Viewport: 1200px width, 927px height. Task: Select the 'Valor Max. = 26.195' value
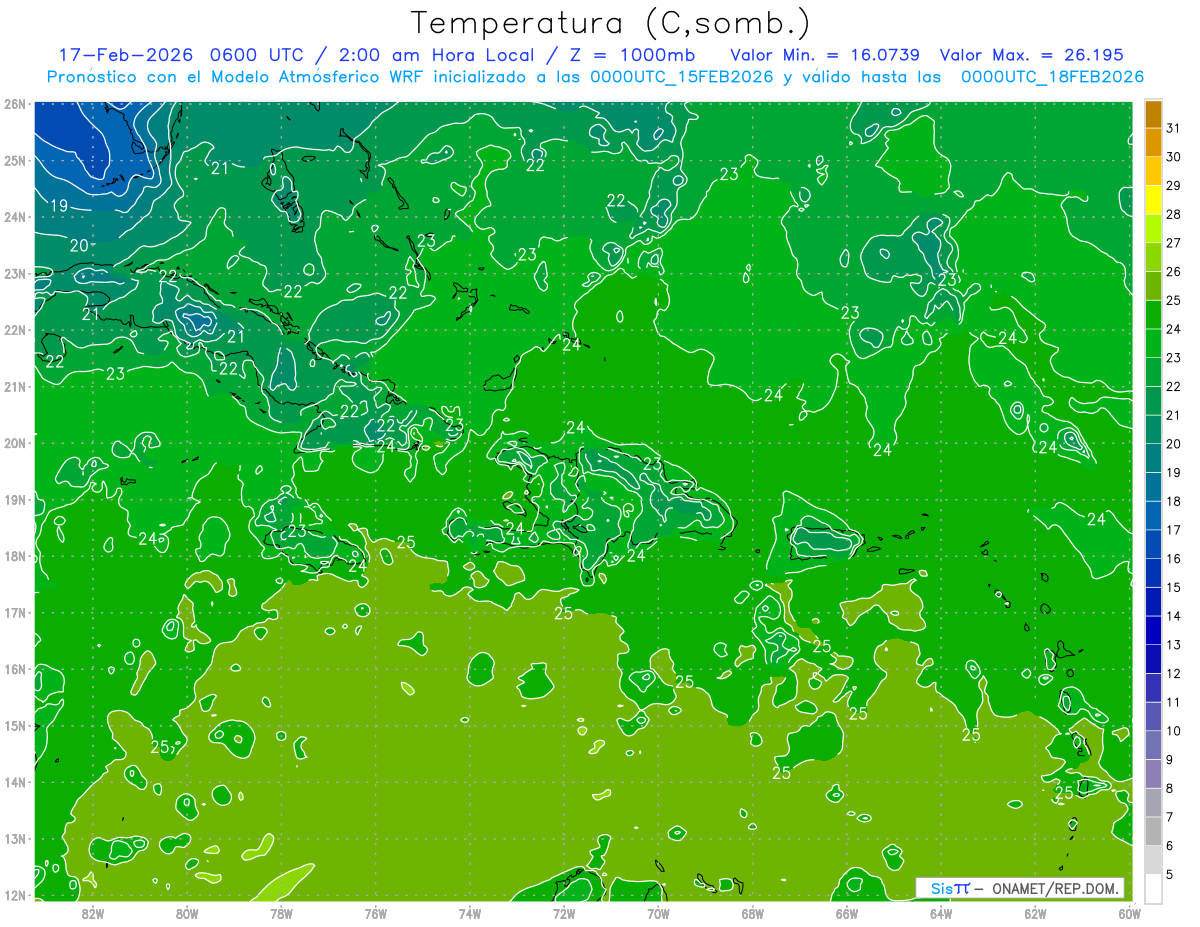(x=1031, y=55)
